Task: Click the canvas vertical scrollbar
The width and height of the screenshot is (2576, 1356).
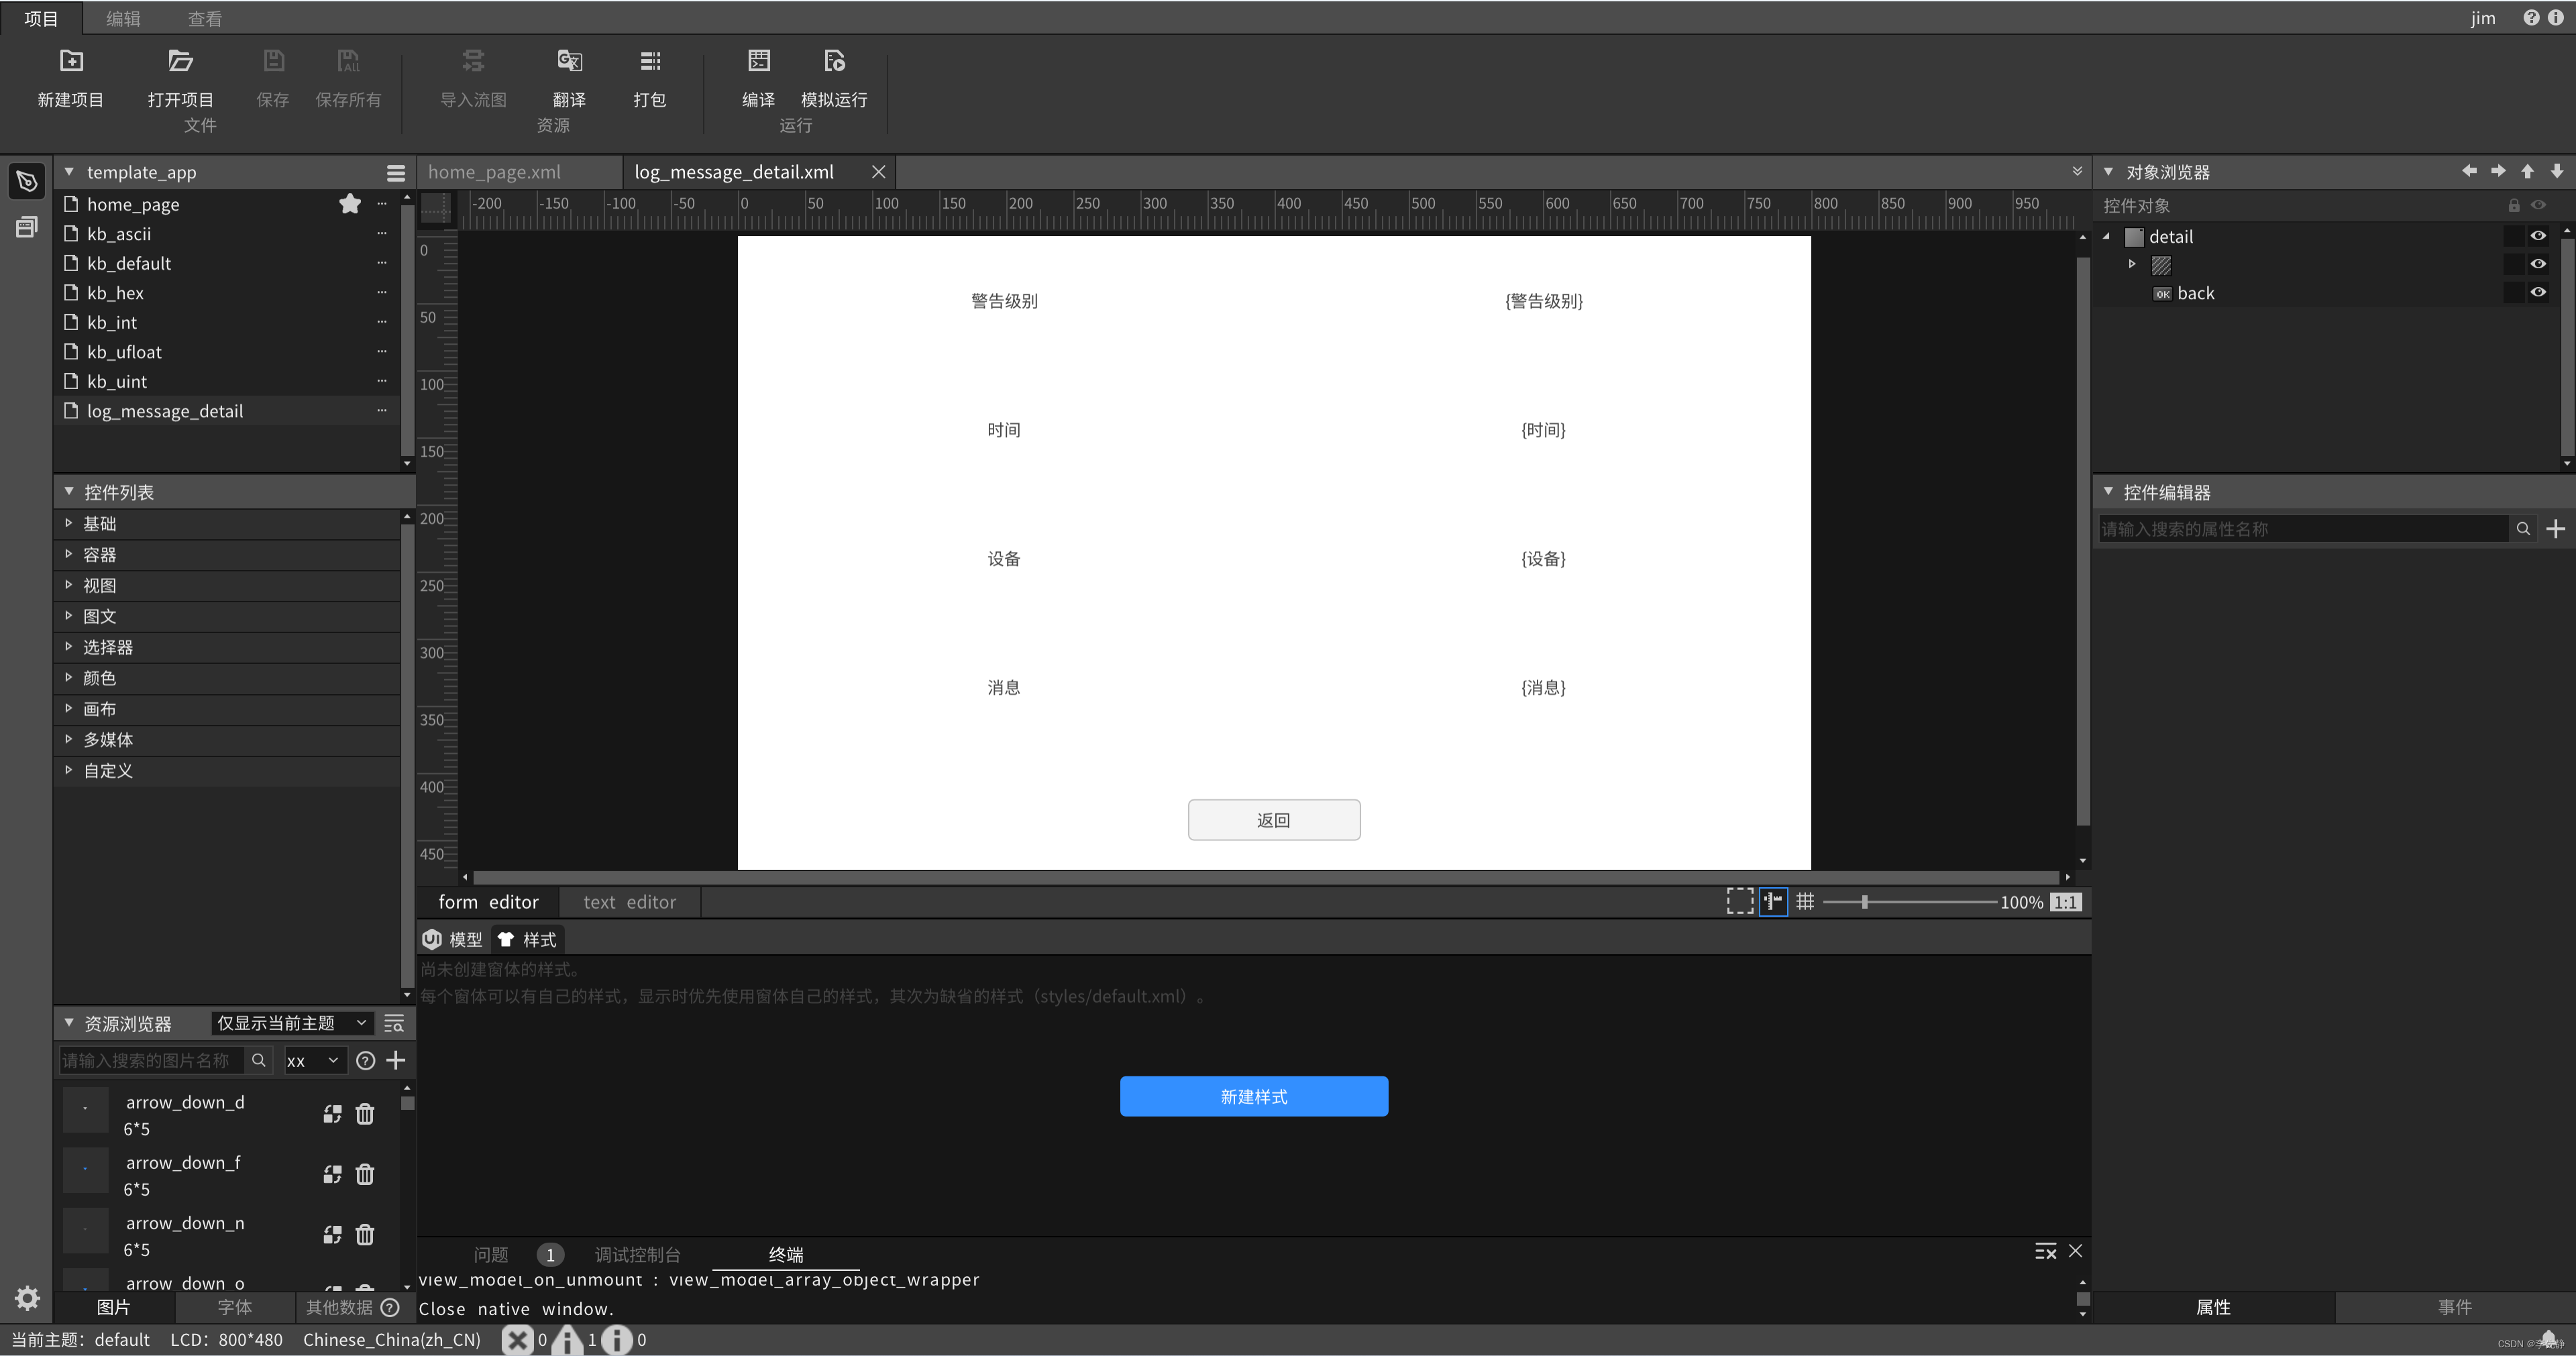Action: (x=2083, y=541)
